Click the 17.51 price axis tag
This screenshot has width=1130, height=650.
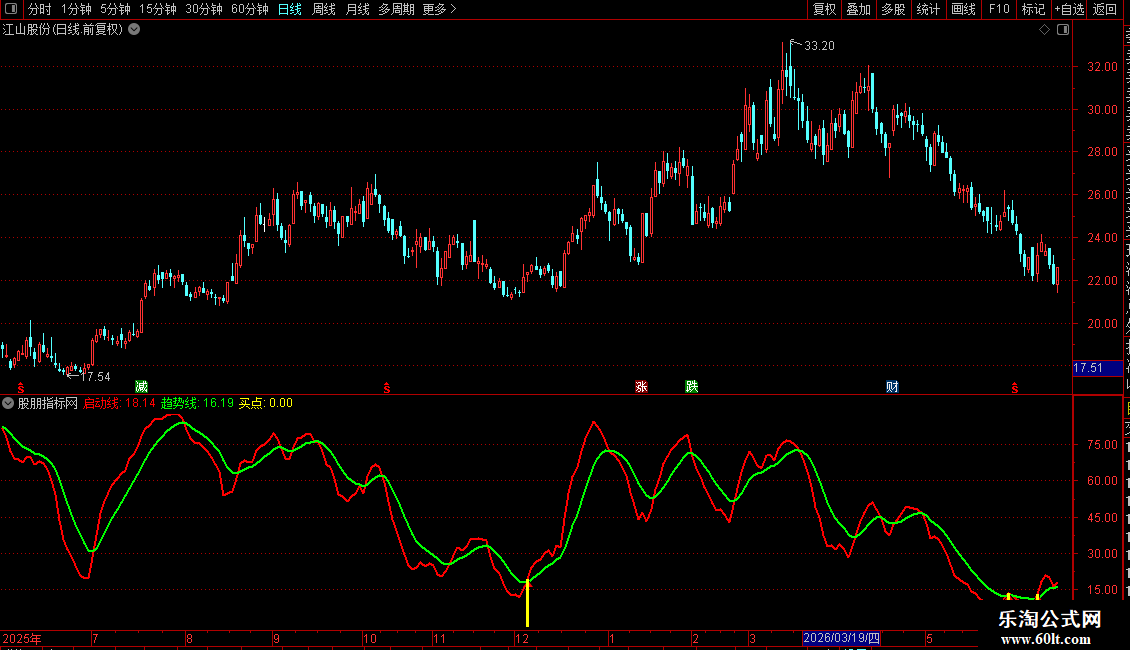[x=1097, y=368]
